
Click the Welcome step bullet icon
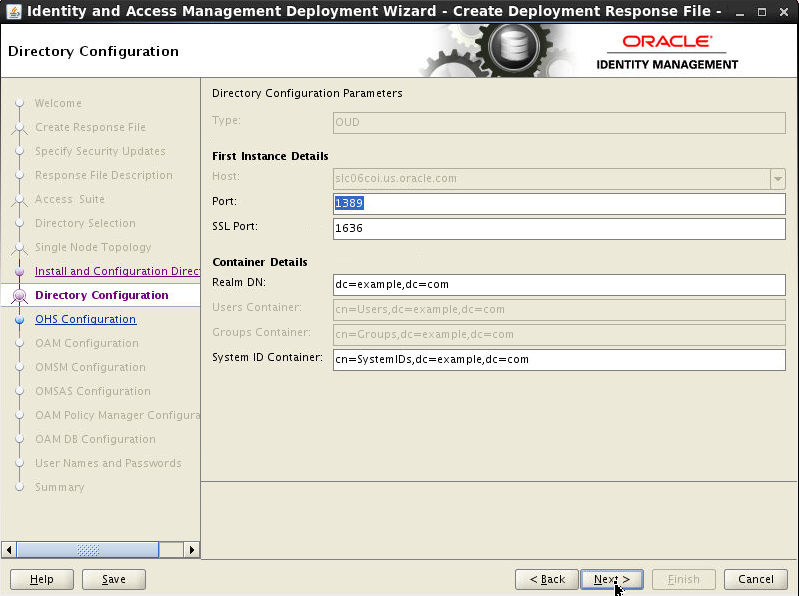coord(20,103)
